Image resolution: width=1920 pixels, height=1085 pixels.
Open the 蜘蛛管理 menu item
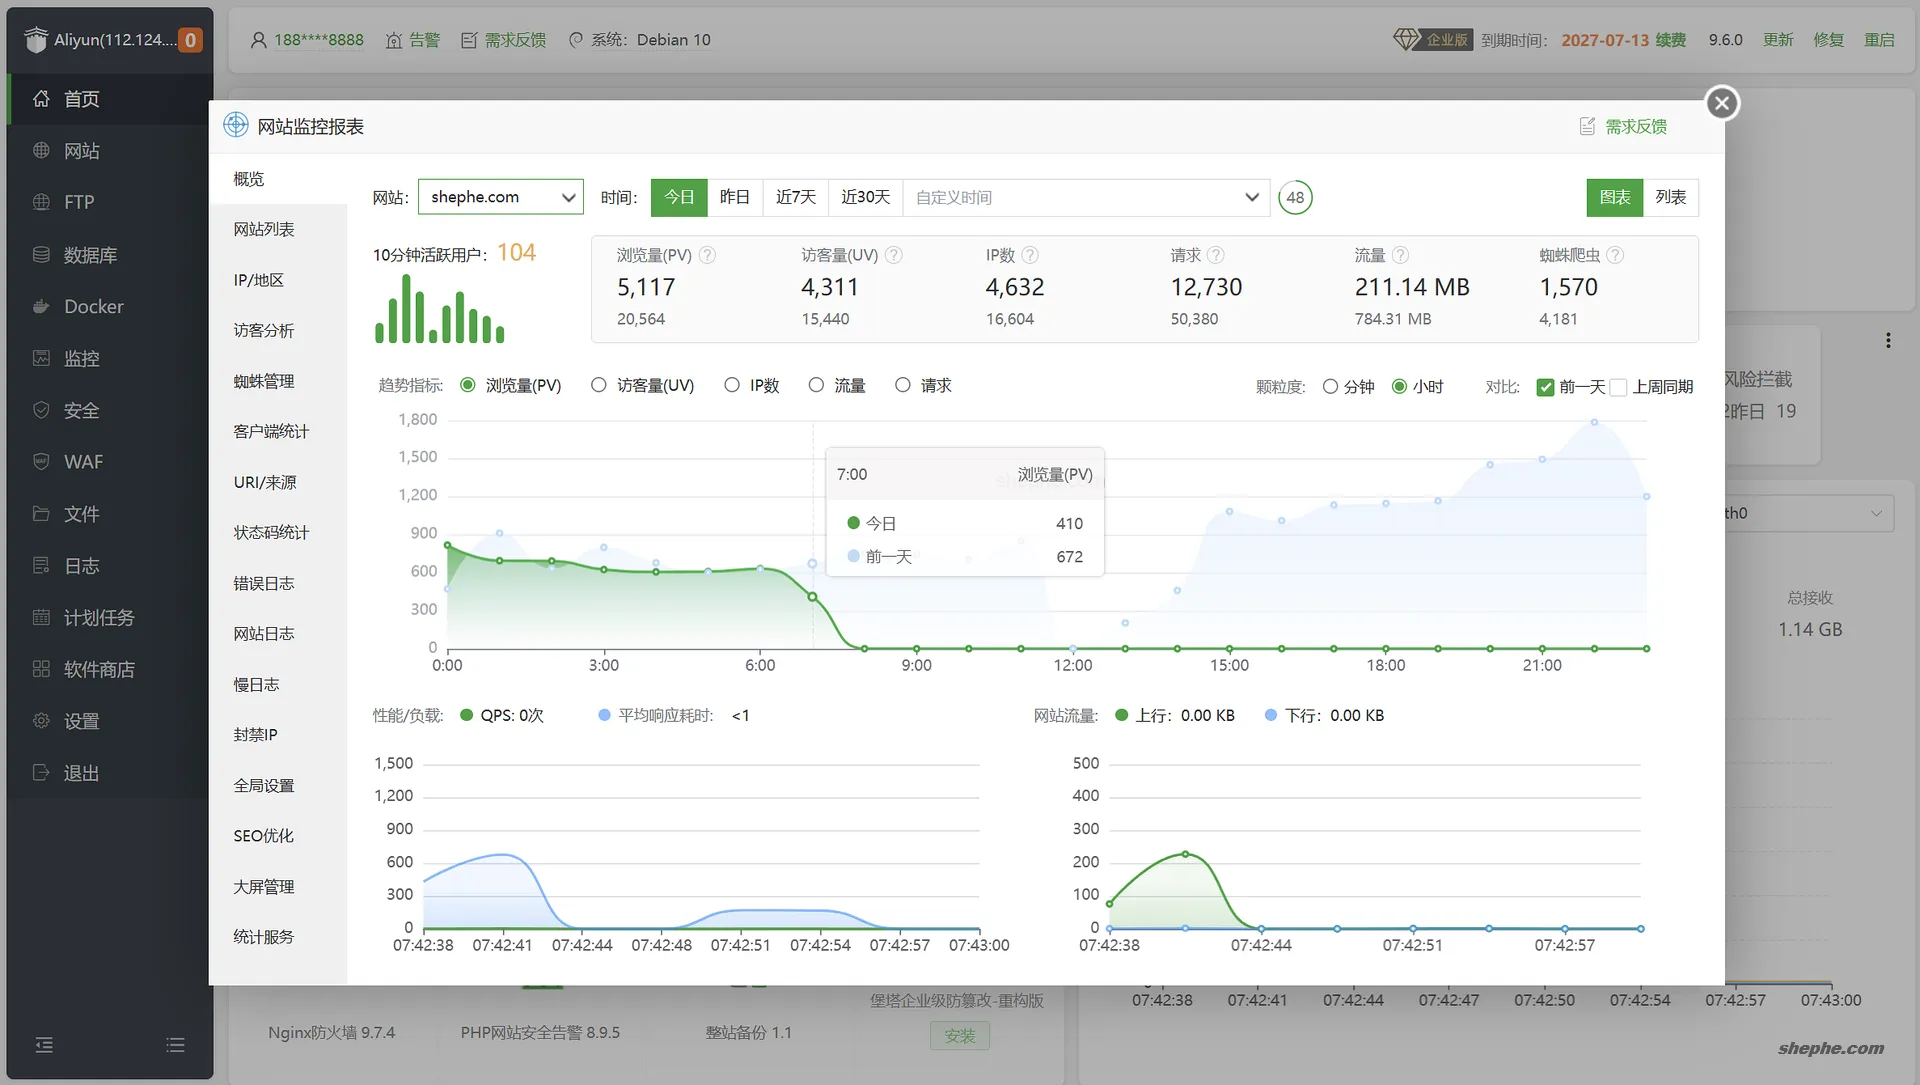(264, 381)
